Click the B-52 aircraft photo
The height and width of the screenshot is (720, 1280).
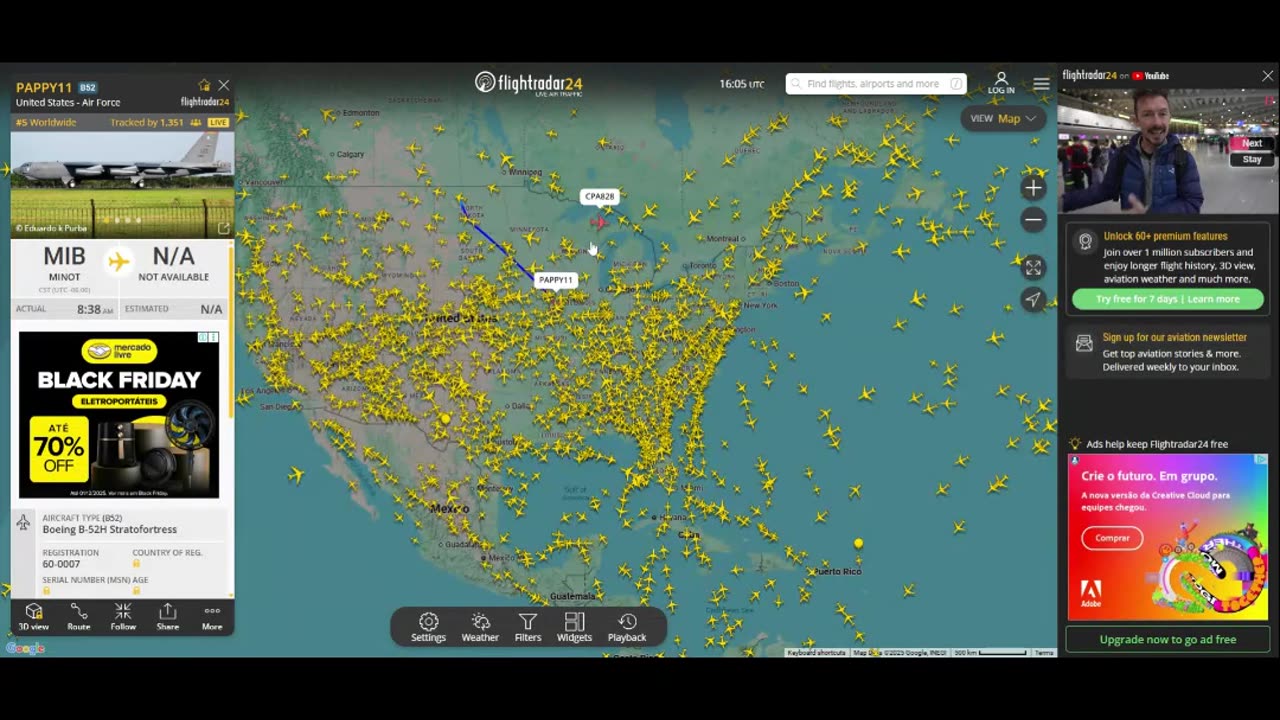(x=123, y=185)
